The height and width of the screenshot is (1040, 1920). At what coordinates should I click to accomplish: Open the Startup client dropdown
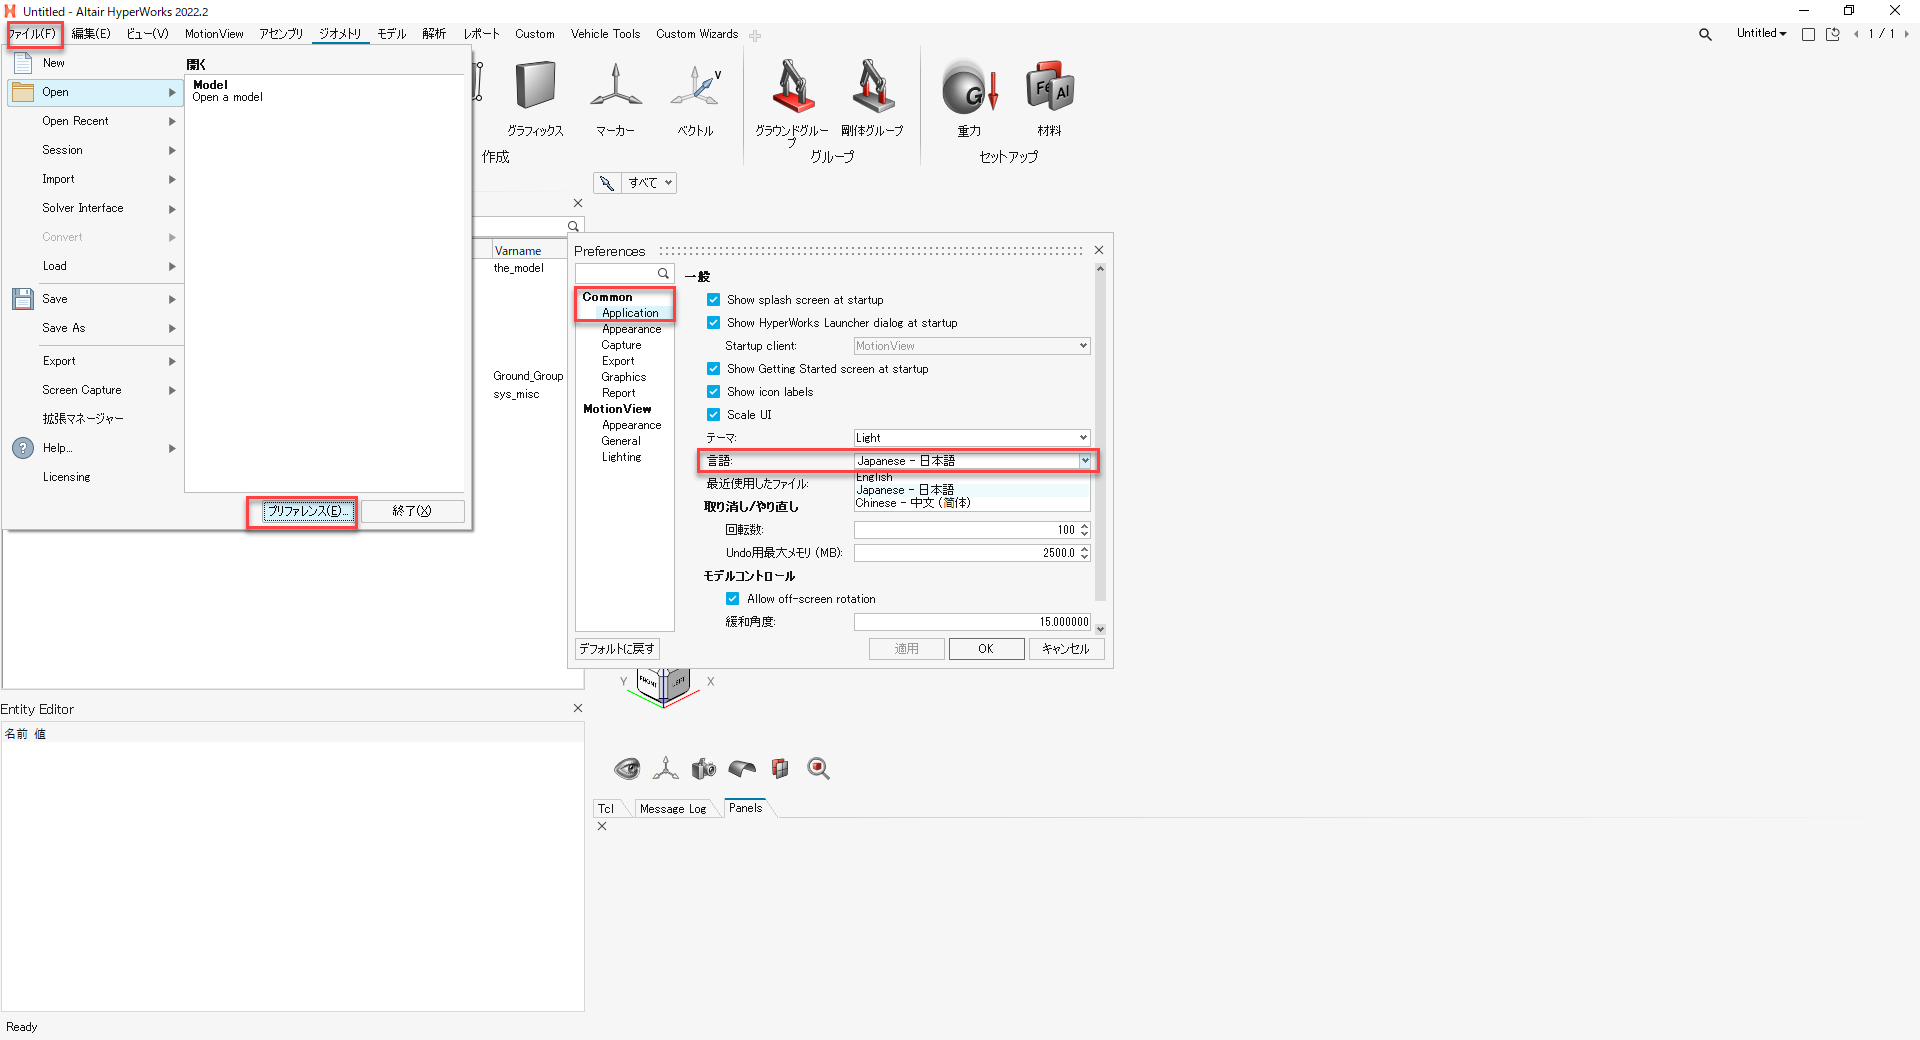pos(1083,345)
